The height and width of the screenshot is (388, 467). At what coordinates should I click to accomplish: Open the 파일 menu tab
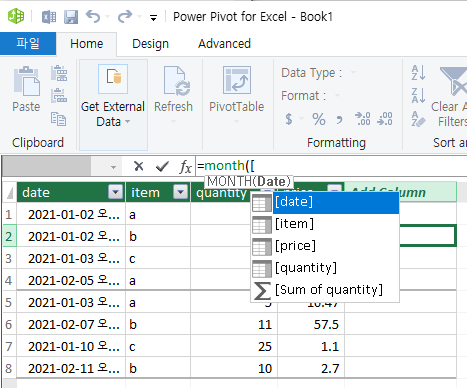tap(28, 43)
